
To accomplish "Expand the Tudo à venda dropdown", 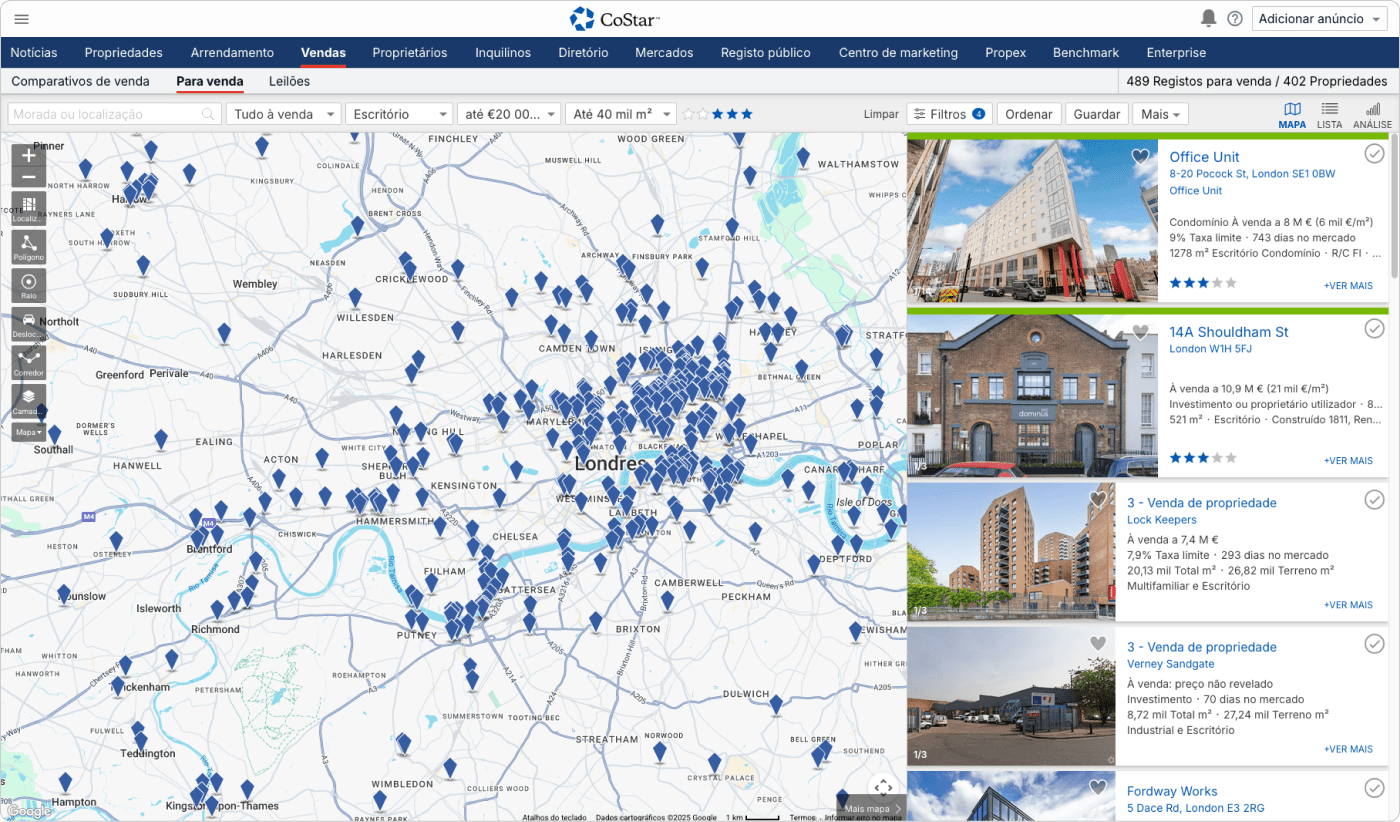I will pyautogui.click(x=284, y=114).
